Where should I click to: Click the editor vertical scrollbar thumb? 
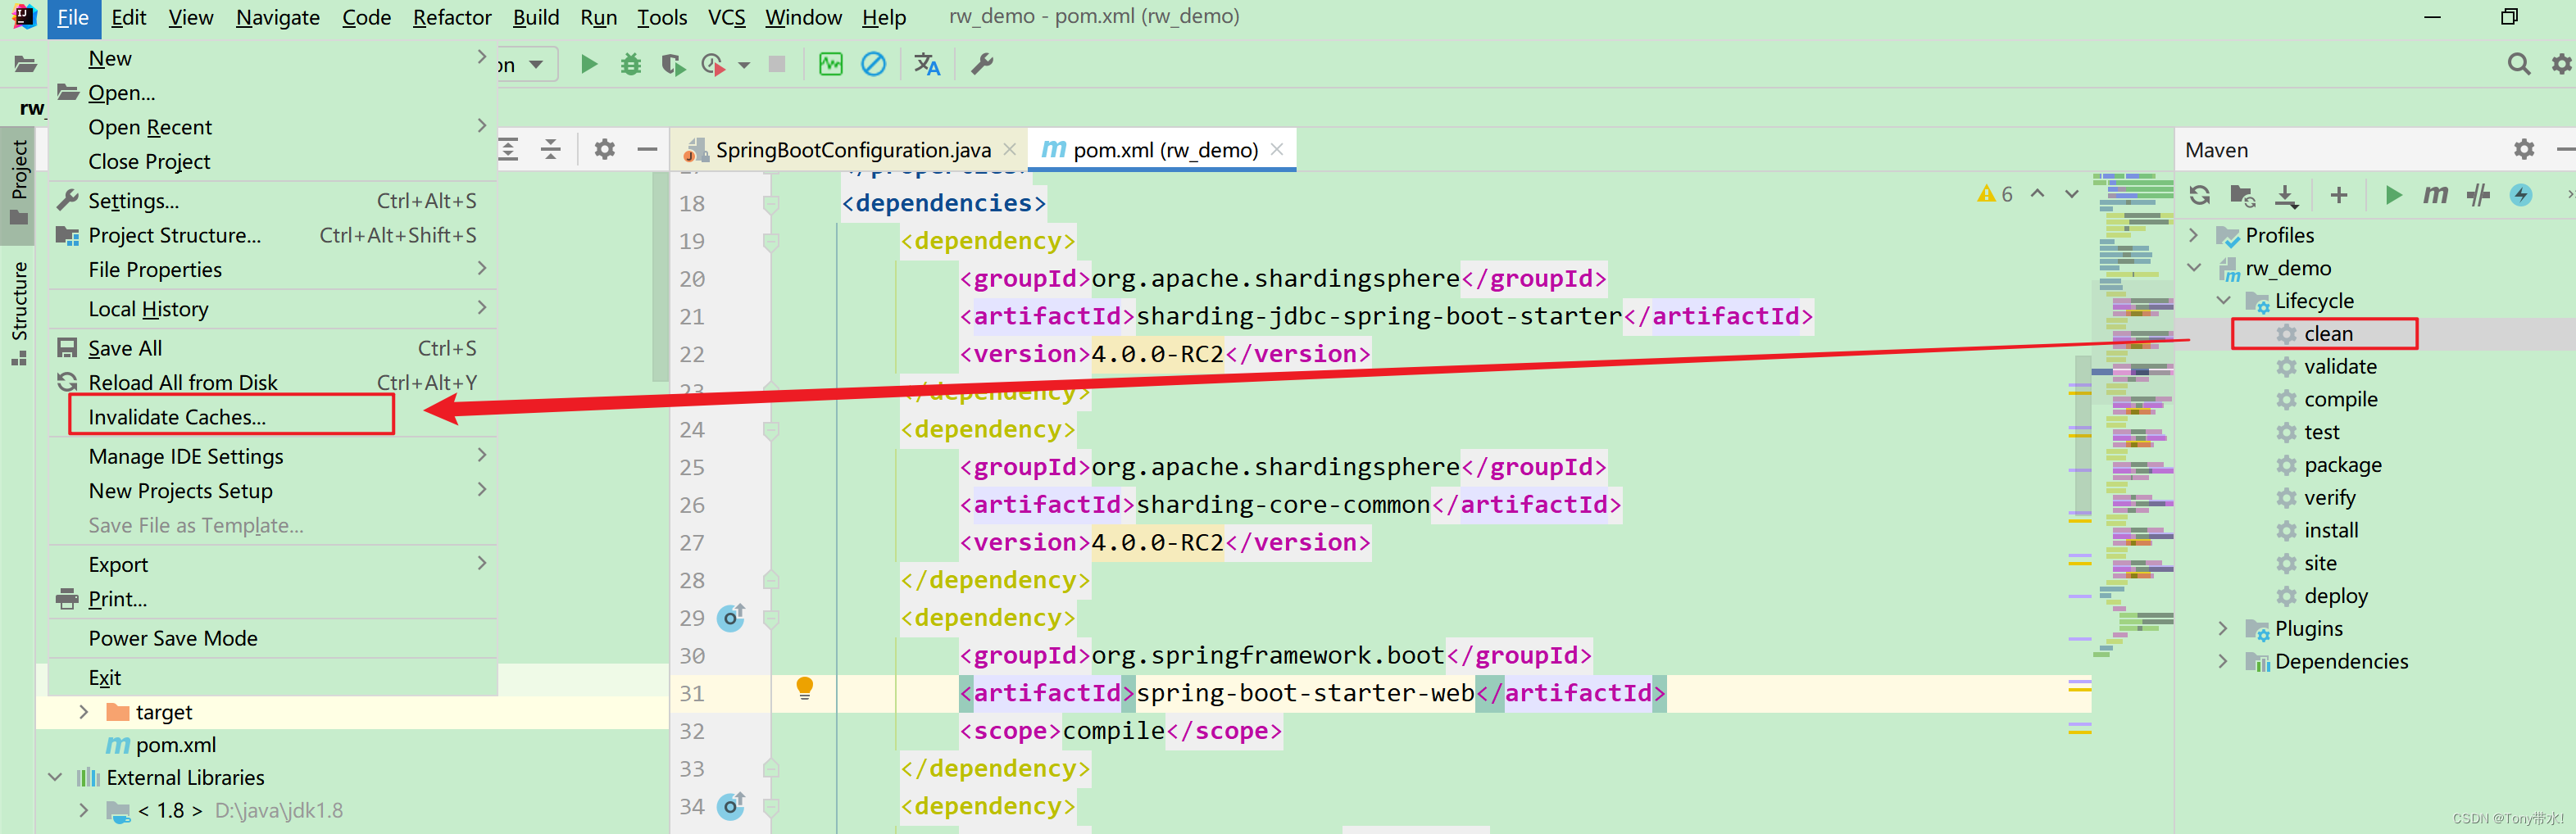(x=2082, y=435)
